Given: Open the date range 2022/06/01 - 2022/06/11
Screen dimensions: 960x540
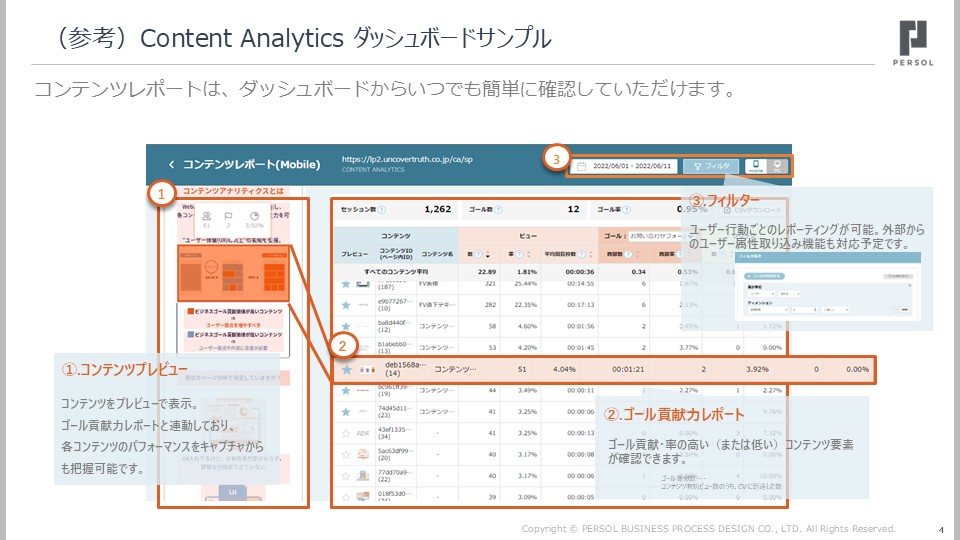Looking at the screenshot, I should pyautogui.click(x=624, y=166).
